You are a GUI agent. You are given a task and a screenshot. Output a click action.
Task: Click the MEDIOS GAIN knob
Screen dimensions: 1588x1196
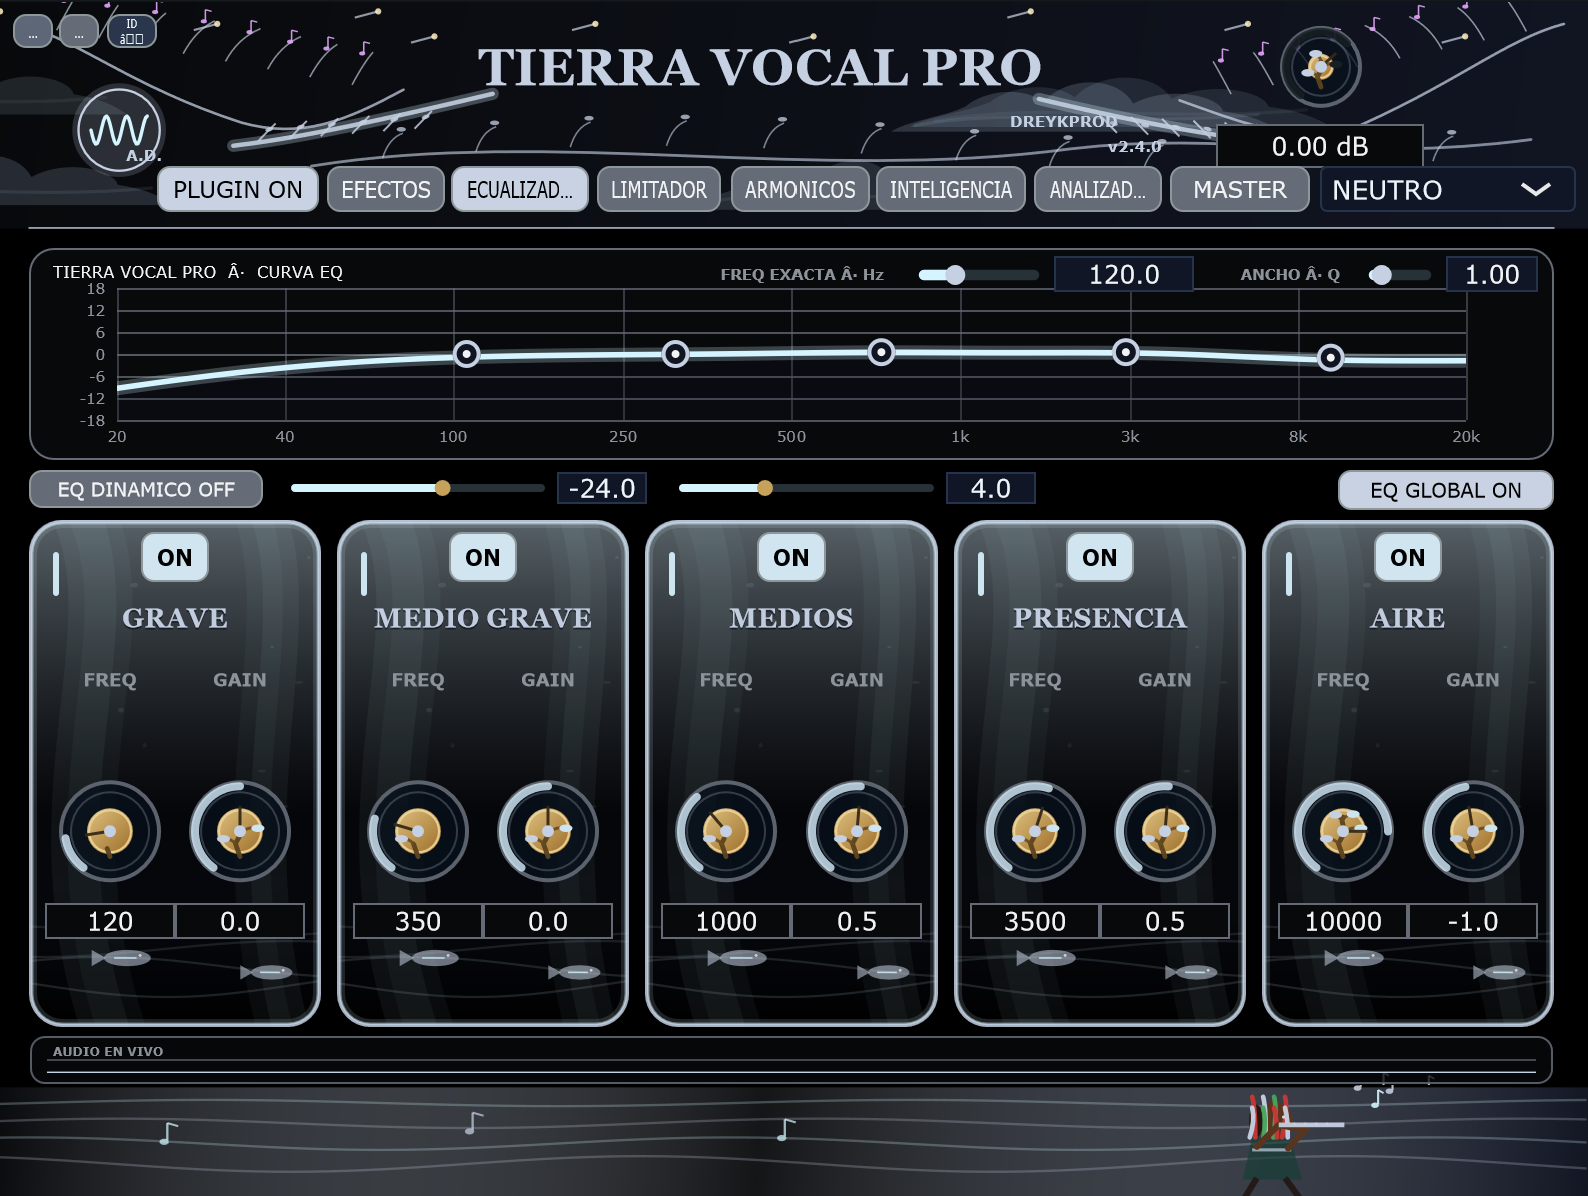point(857,831)
